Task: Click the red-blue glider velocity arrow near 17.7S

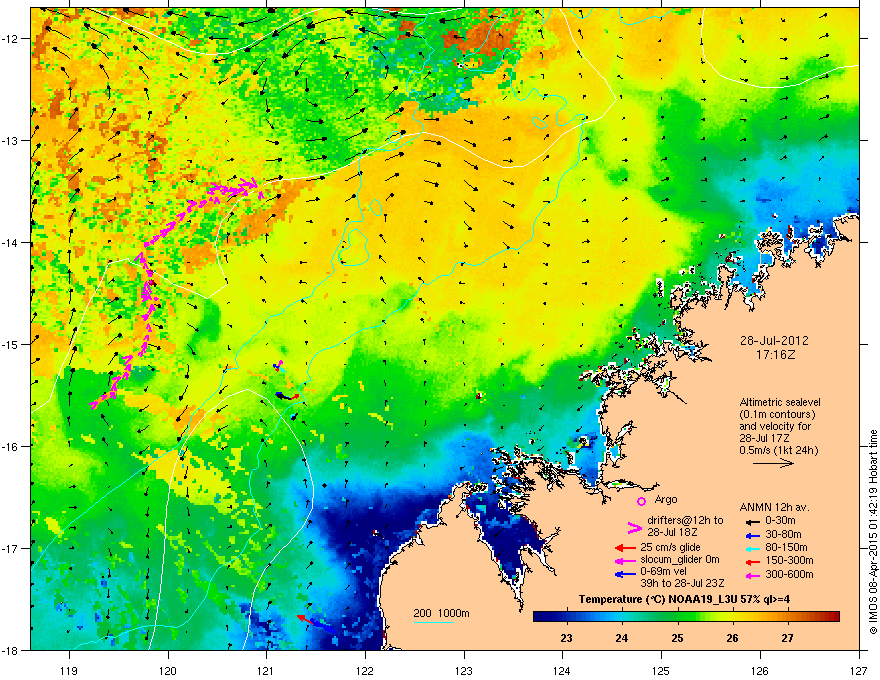Action: pos(316,623)
